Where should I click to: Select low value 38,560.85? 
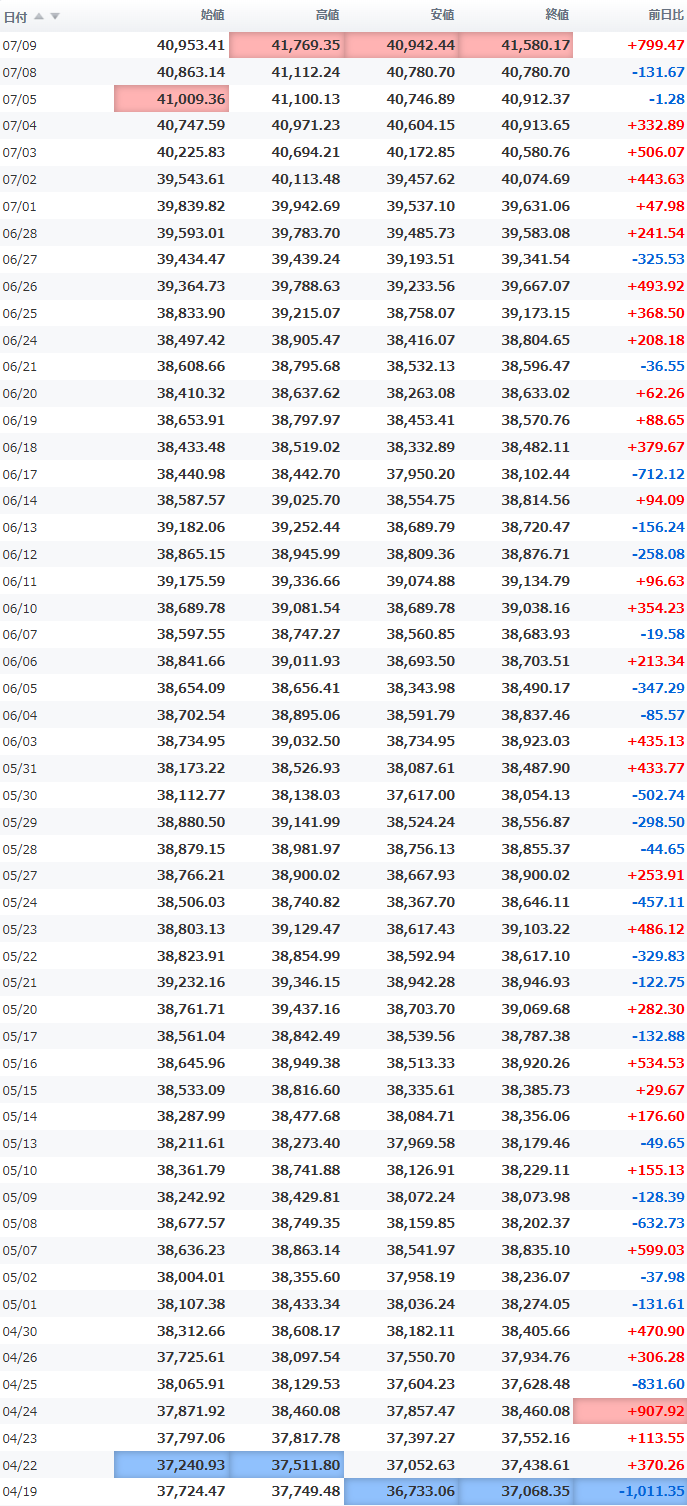point(421,634)
